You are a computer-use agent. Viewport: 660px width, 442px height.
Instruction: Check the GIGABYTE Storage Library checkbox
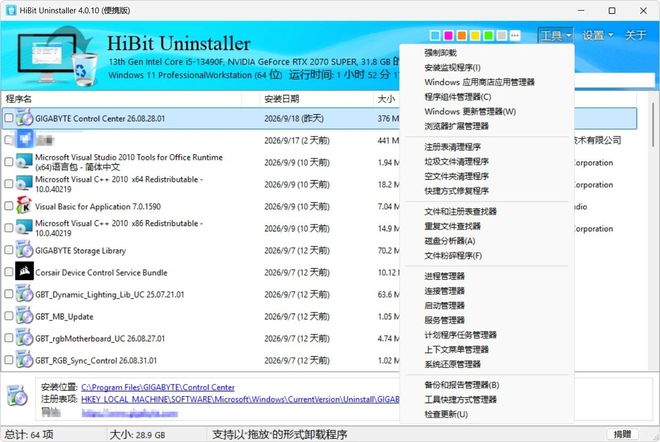(8, 250)
